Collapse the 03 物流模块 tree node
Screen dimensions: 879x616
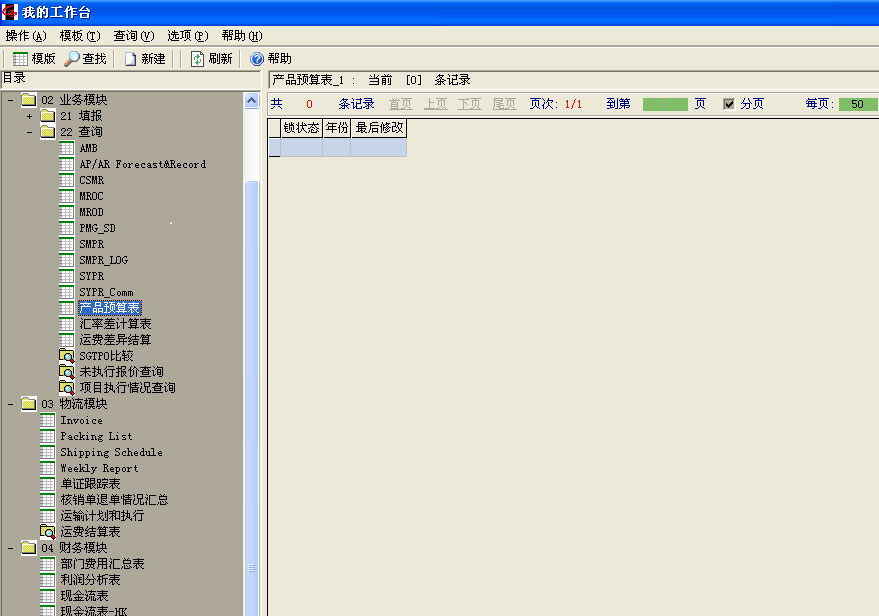click(10, 404)
